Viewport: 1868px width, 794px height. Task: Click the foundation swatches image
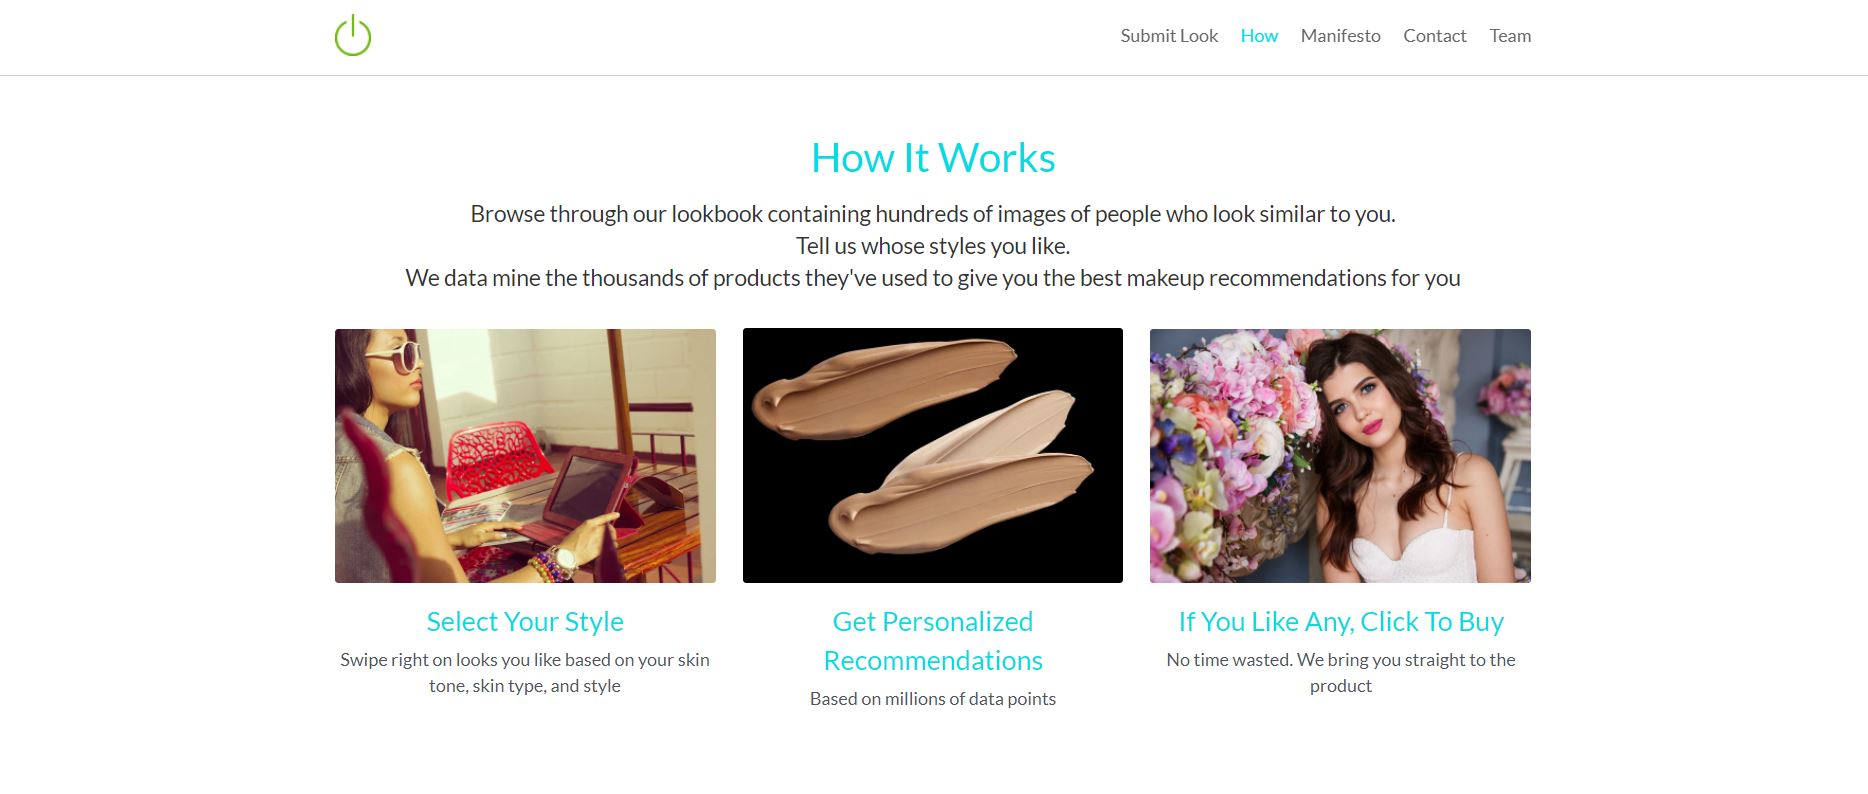(932, 455)
